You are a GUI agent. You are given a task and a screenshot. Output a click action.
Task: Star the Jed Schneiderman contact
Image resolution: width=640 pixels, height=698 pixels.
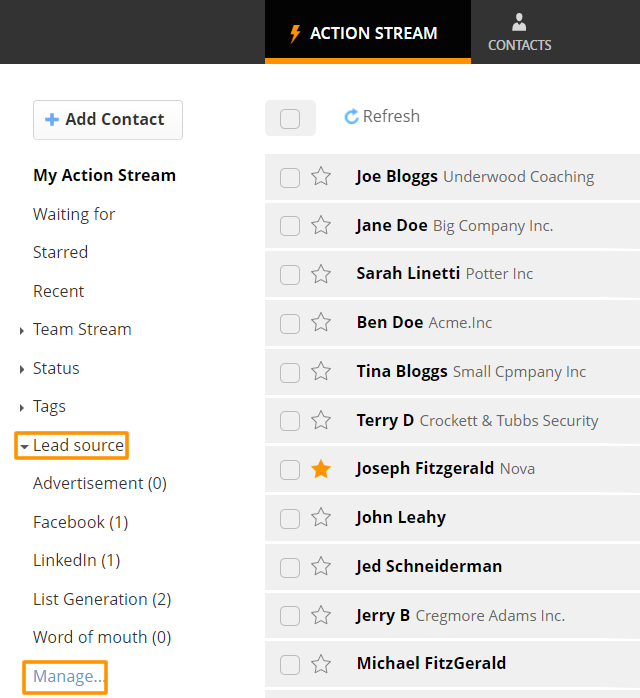tap(321, 567)
